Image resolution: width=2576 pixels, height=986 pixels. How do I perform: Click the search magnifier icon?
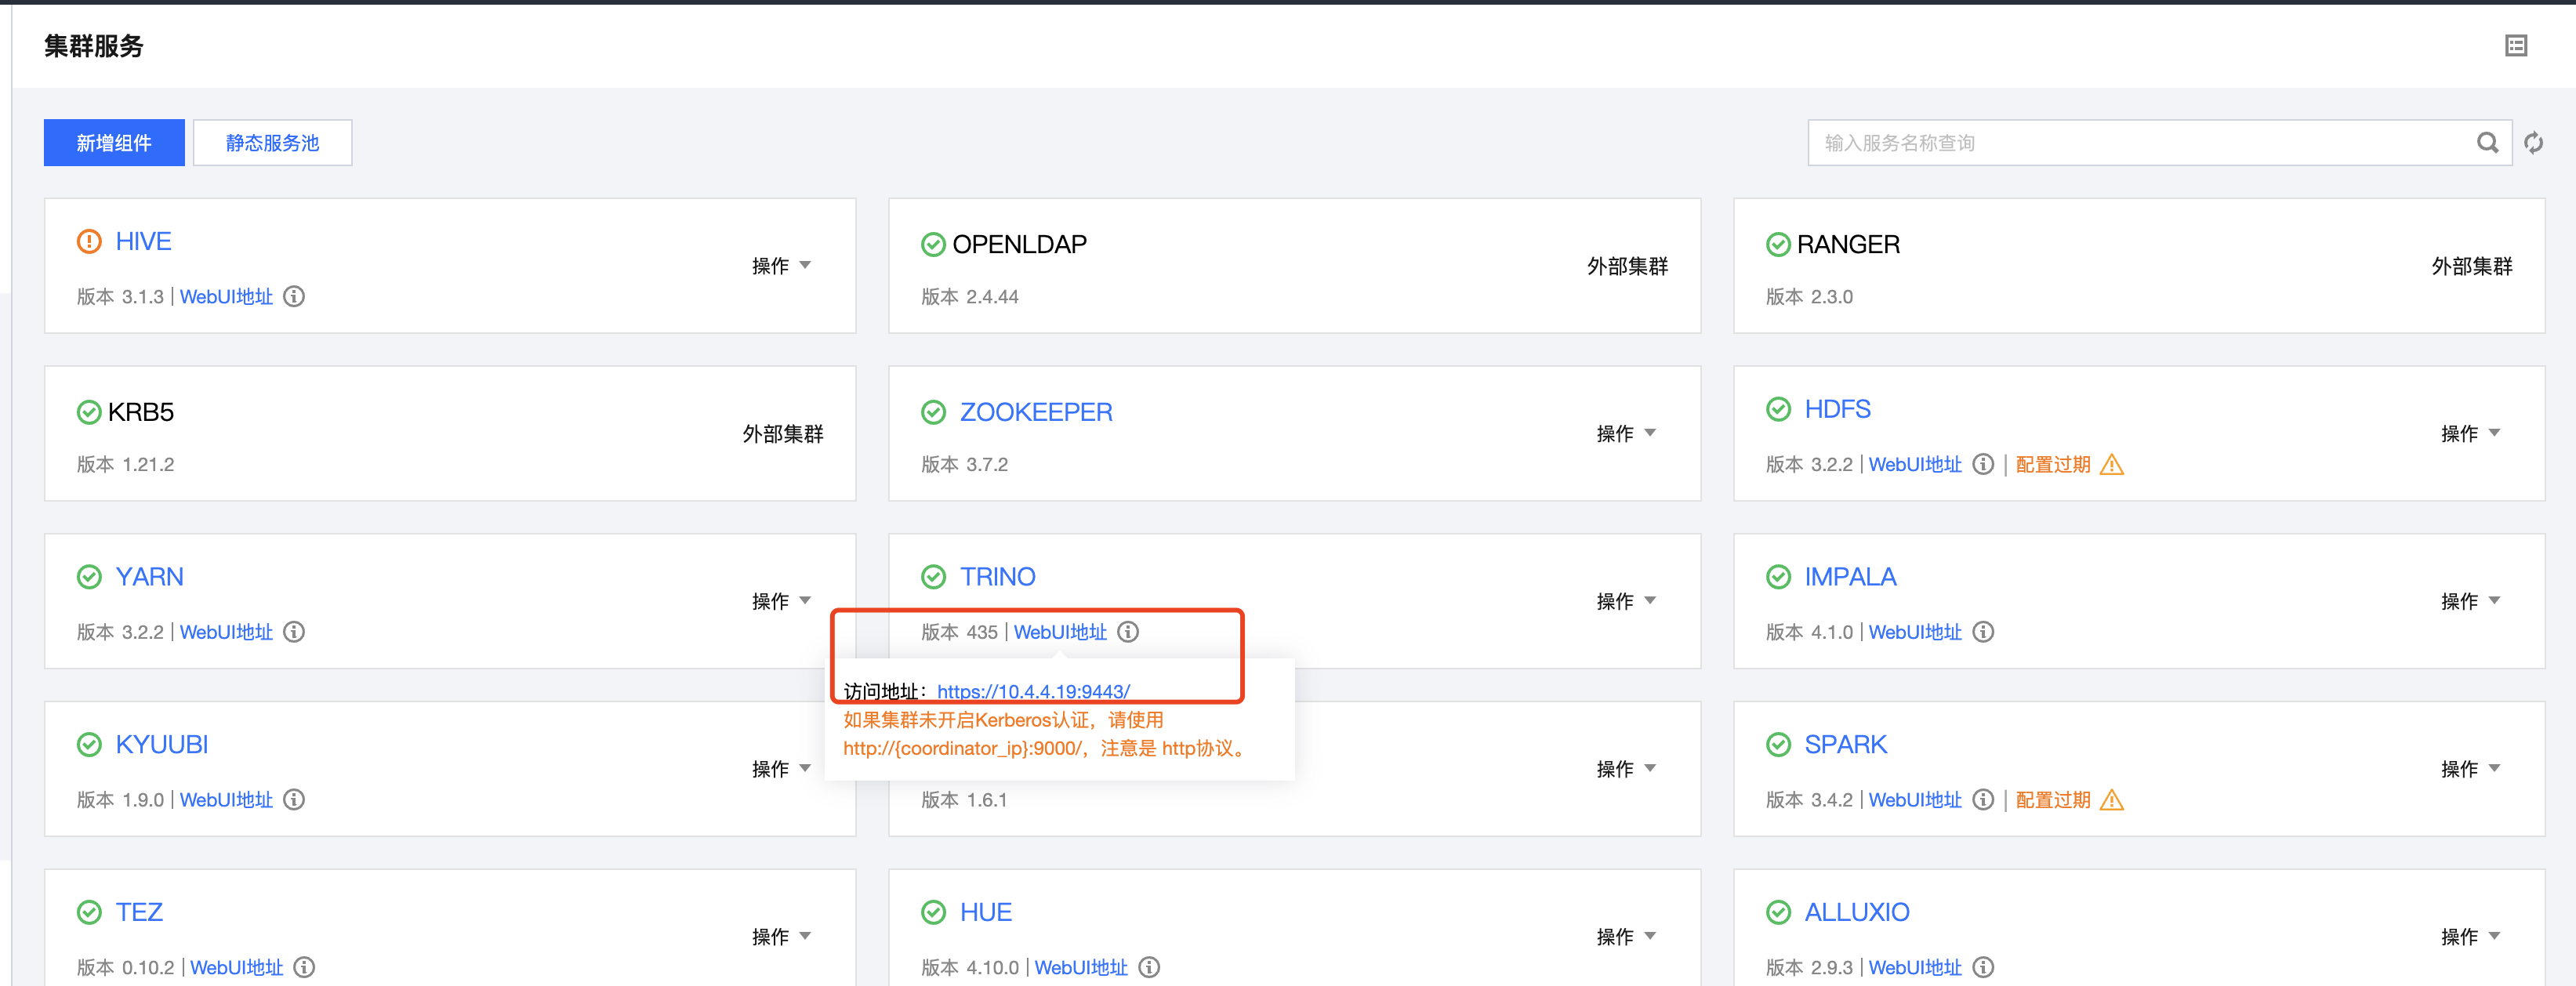[x=2487, y=143]
